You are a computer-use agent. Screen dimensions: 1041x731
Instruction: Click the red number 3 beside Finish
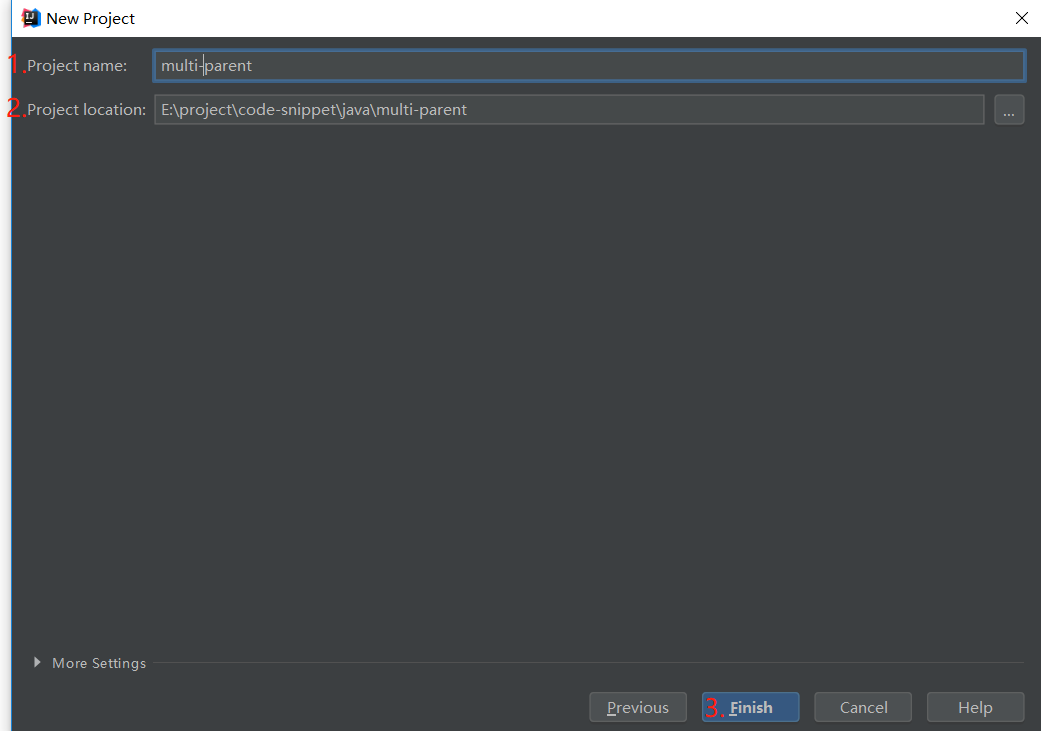coord(714,708)
